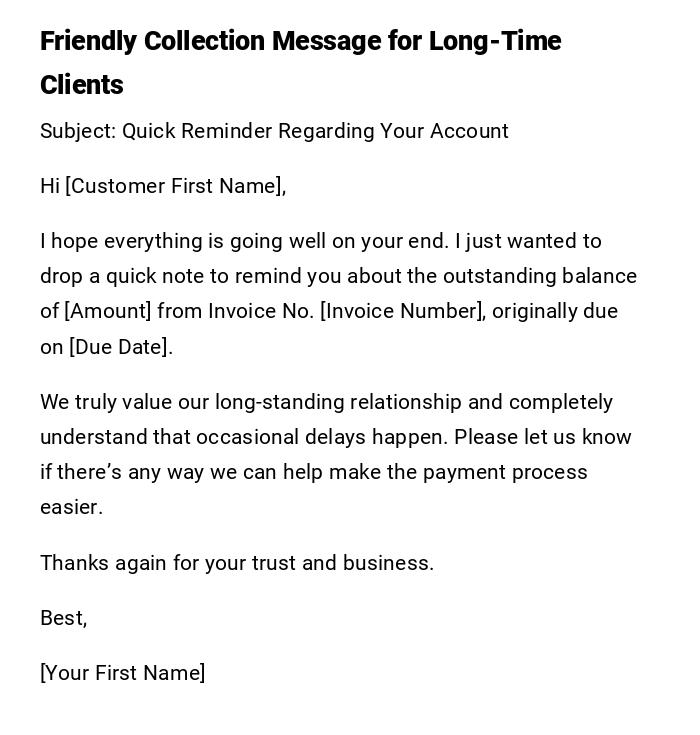Select the [Due Date] placeholder
Screen dimensions: 700x735
click(120, 347)
